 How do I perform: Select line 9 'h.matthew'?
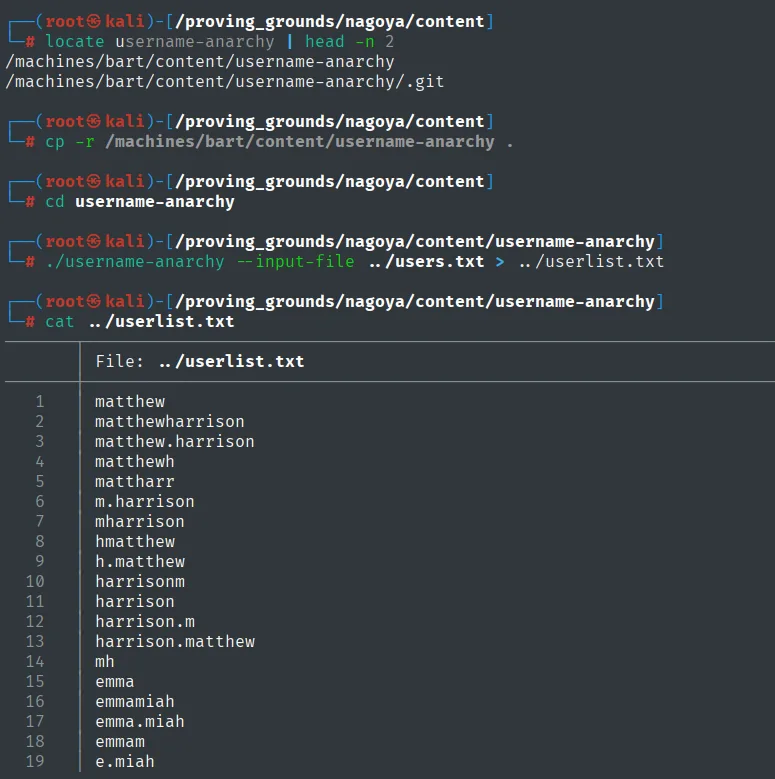tap(140, 561)
